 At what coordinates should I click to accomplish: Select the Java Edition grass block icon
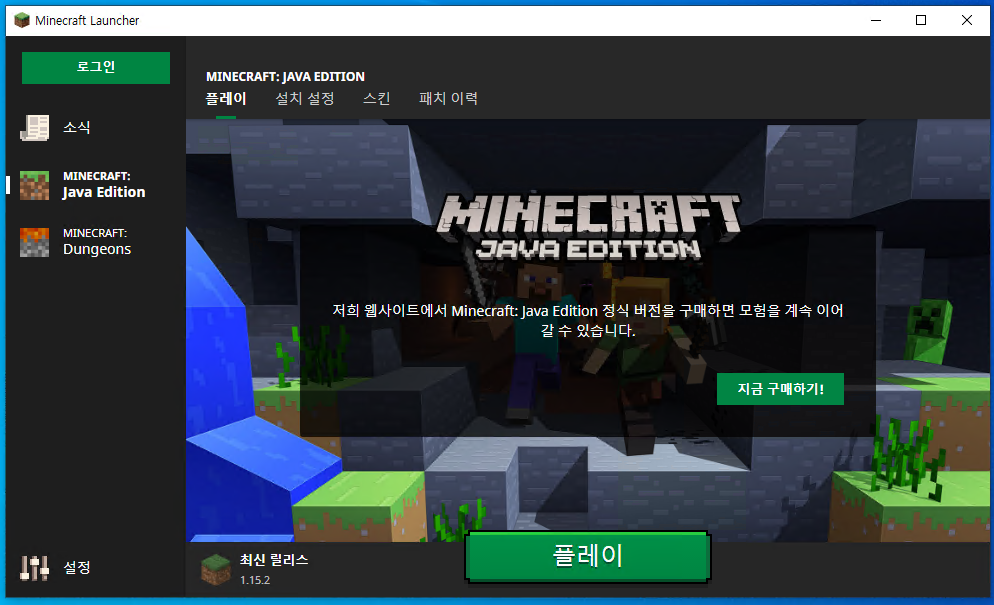click(34, 185)
